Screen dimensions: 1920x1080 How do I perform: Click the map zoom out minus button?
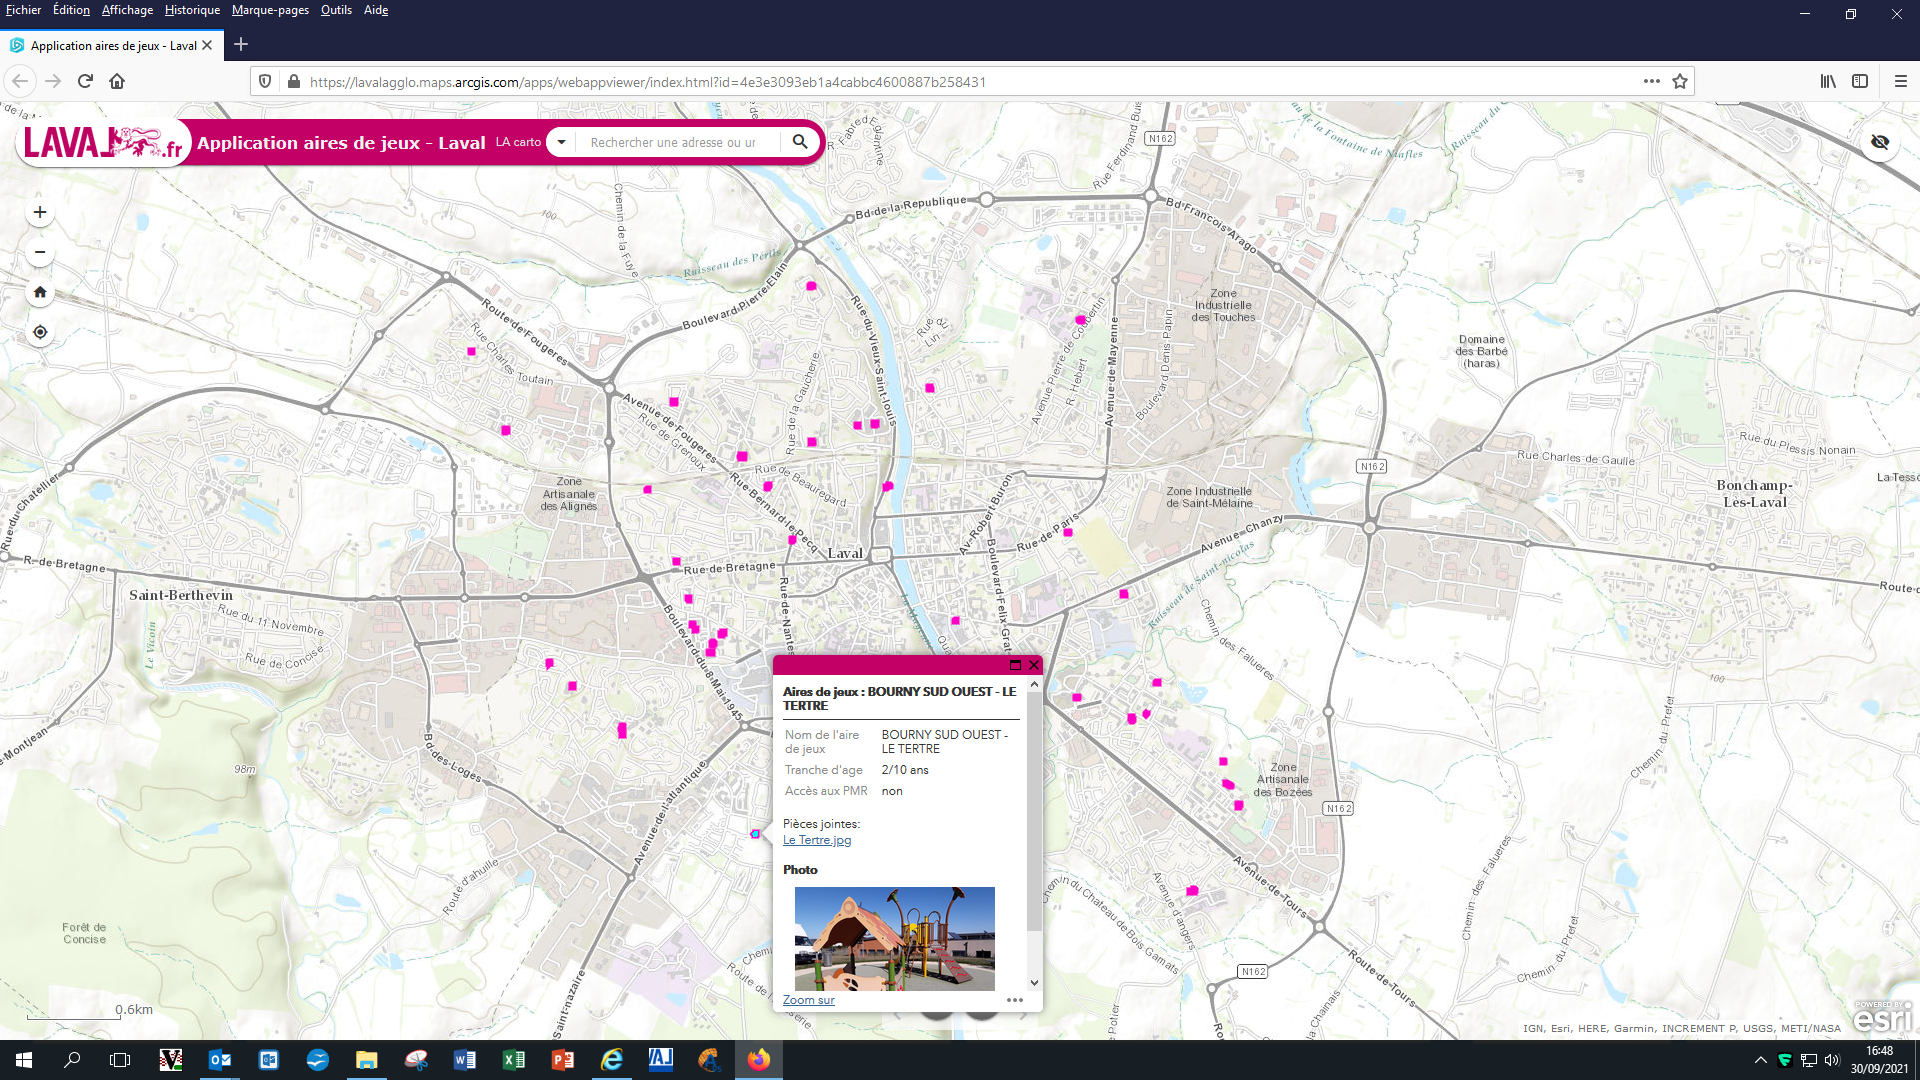40,252
